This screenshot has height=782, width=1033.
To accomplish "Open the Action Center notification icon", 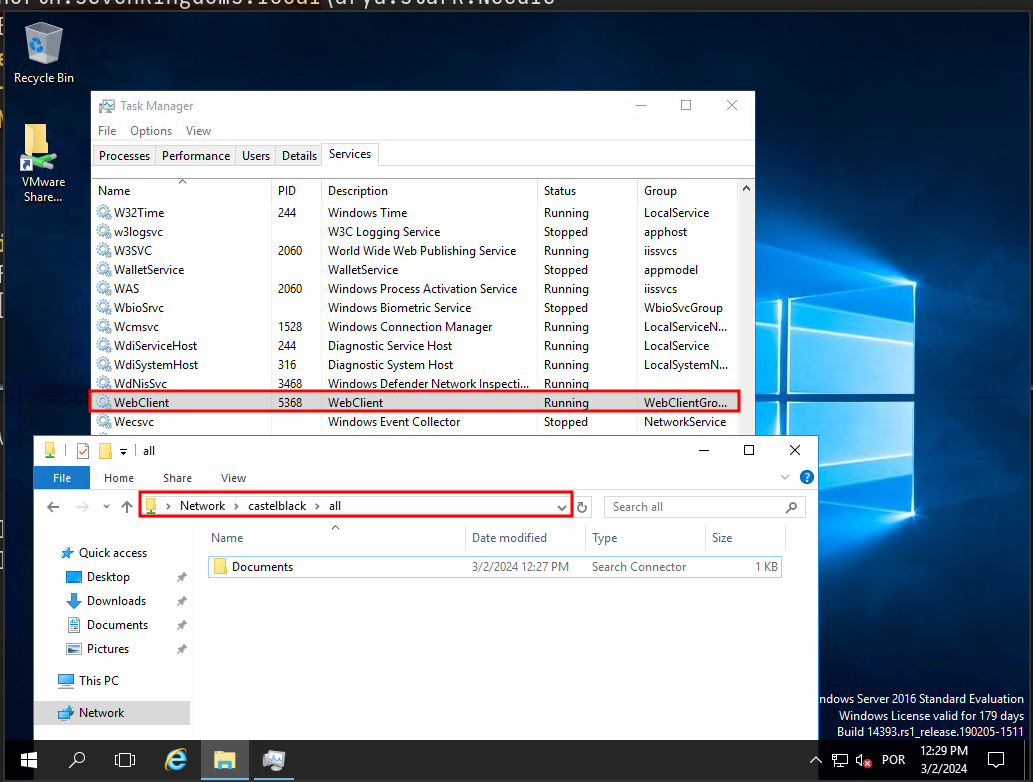I will 995,760.
